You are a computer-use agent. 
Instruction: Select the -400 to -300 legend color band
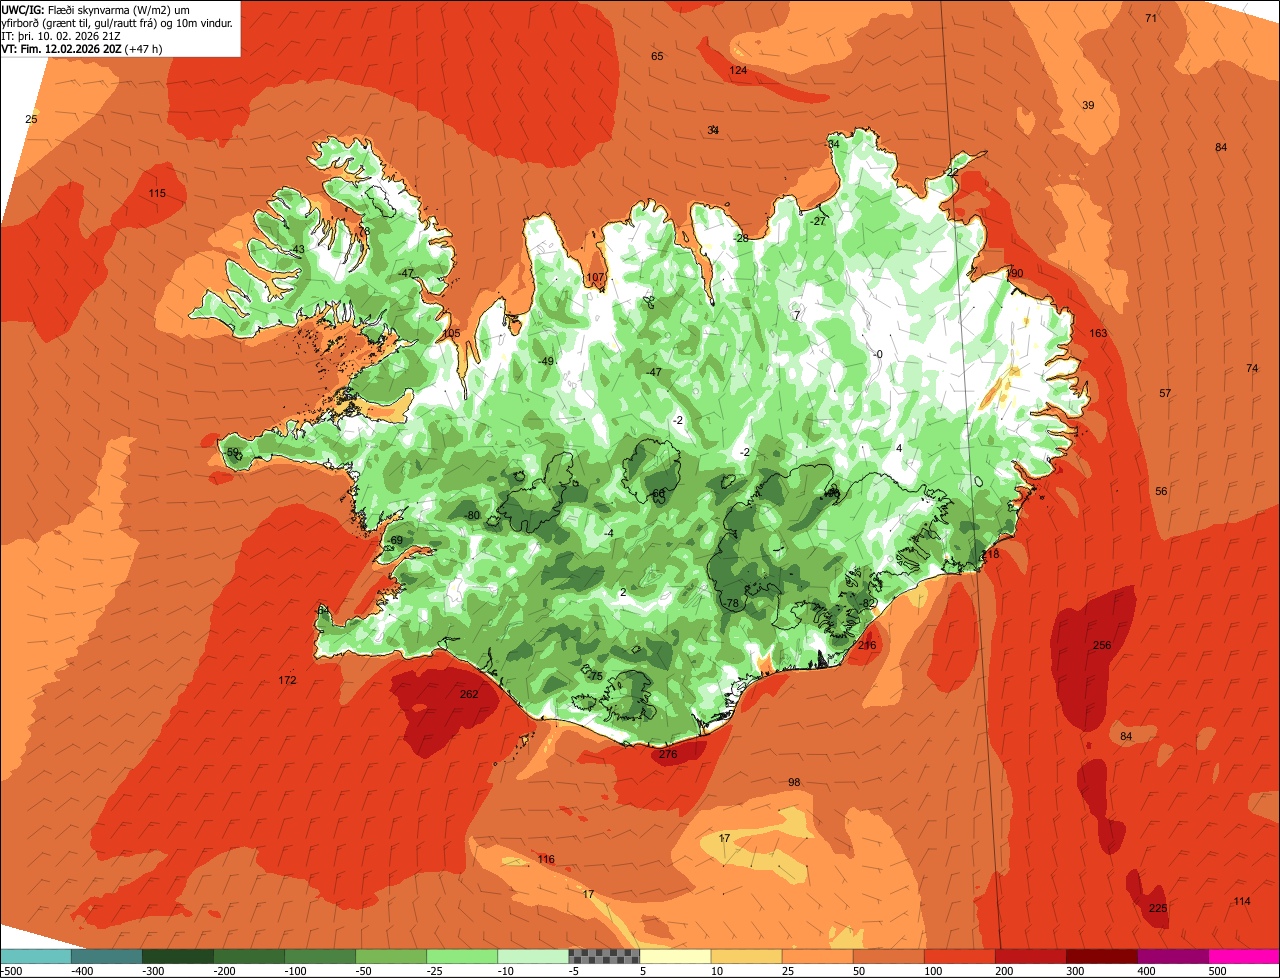coord(107,956)
